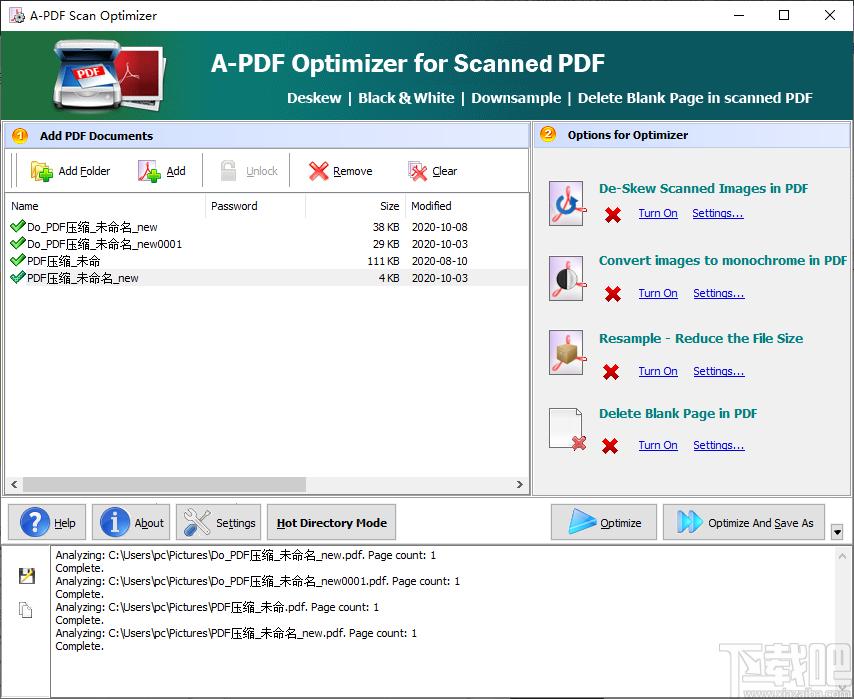854x699 pixels.
Task: Switch to Hot Directory Mode
Action: [x=332, y=522]
